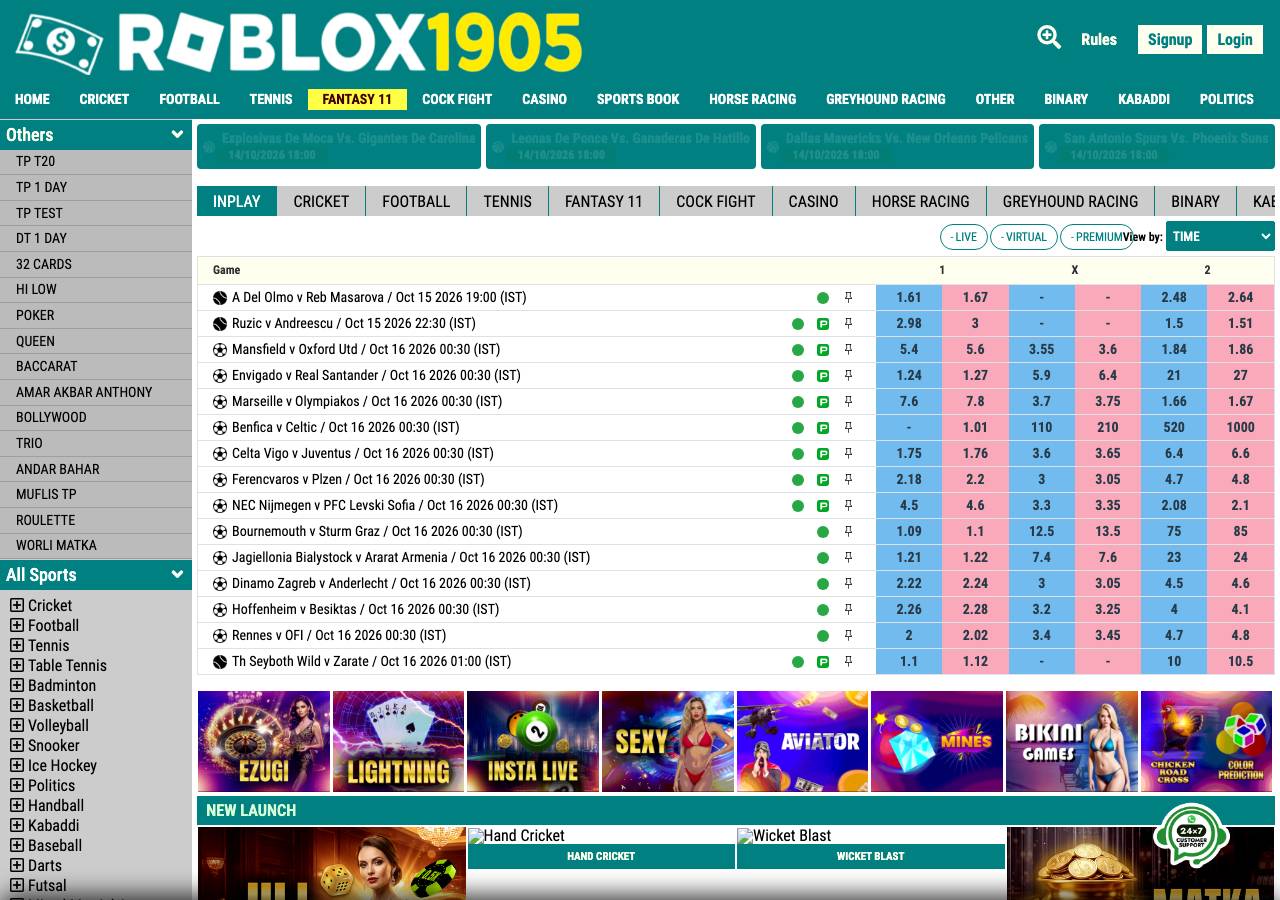
Task: Select WORLI MATKA in the Others list
Action: [x=96, y=546]
